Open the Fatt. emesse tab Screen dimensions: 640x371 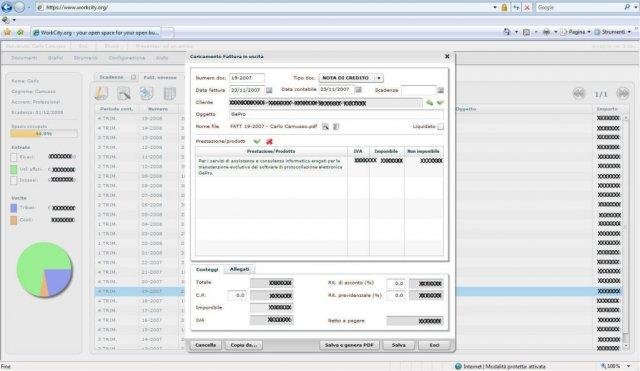pyautogui.click(x=160, y=77)
